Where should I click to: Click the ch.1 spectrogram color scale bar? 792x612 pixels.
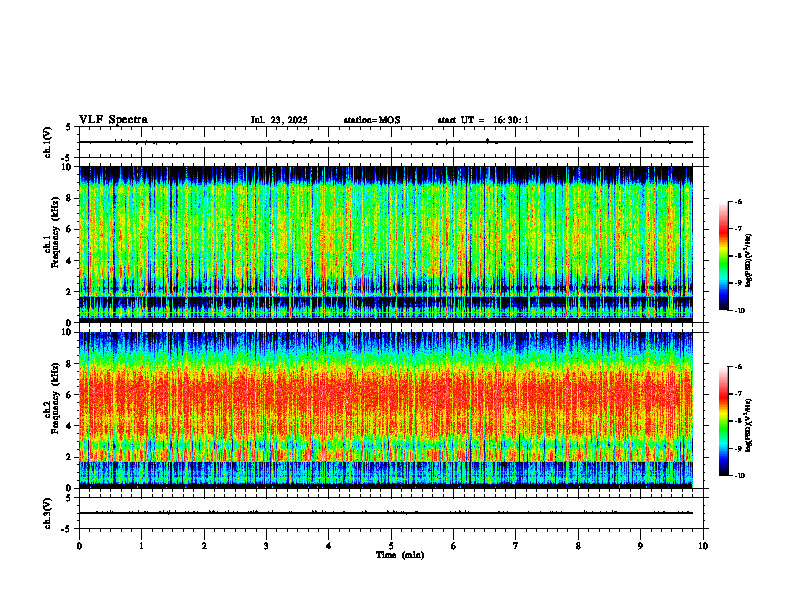(723, 256)
